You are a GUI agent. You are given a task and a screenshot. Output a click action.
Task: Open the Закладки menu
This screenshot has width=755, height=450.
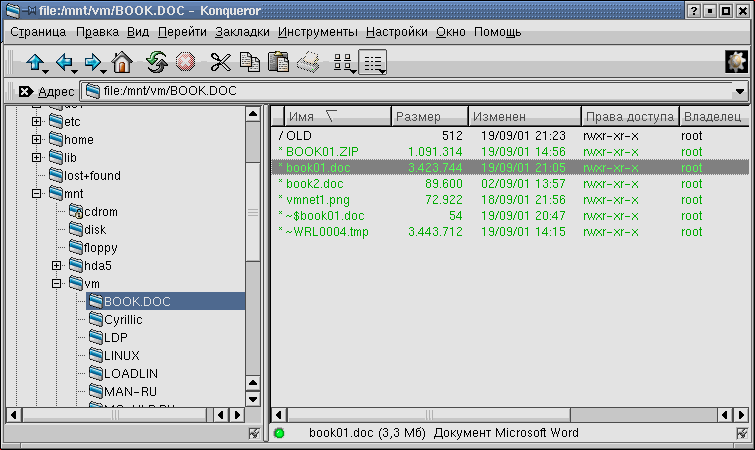[242, 32]
